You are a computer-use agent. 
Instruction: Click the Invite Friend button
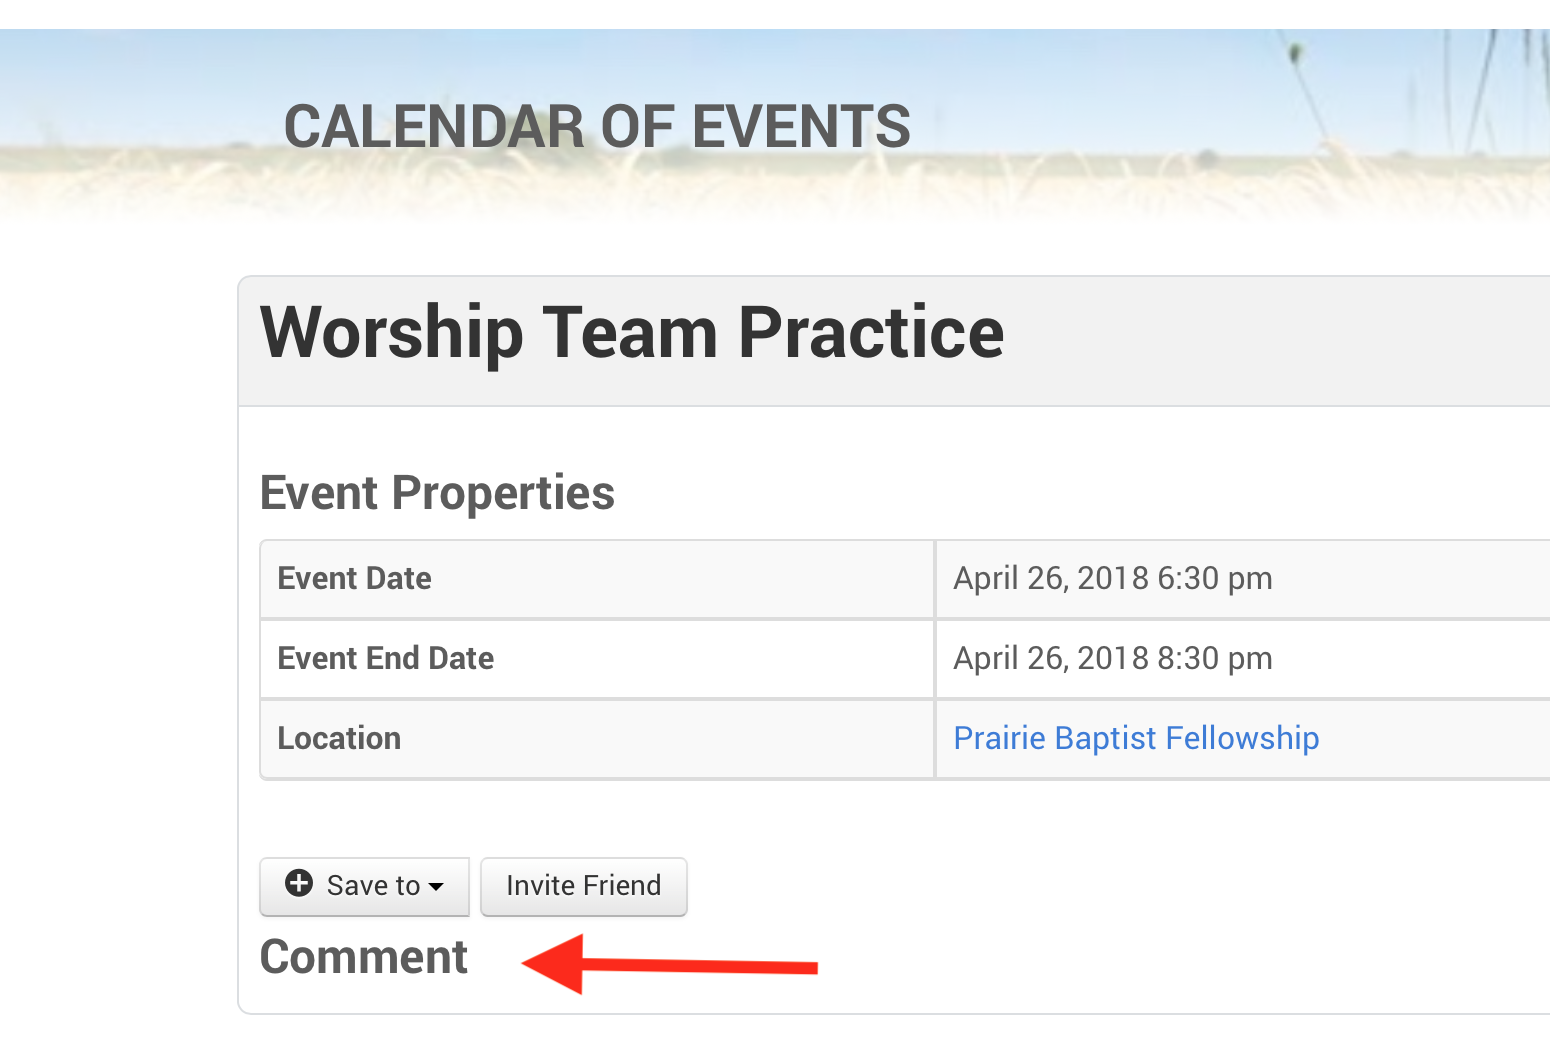pyautogui.click(x=583, y=886)
